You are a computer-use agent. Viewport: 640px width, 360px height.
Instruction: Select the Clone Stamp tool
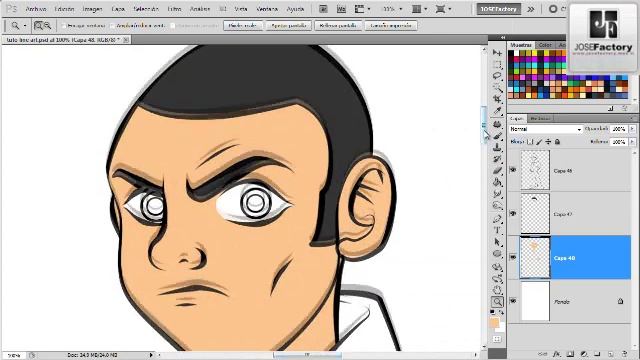click(x=497, y=147)
